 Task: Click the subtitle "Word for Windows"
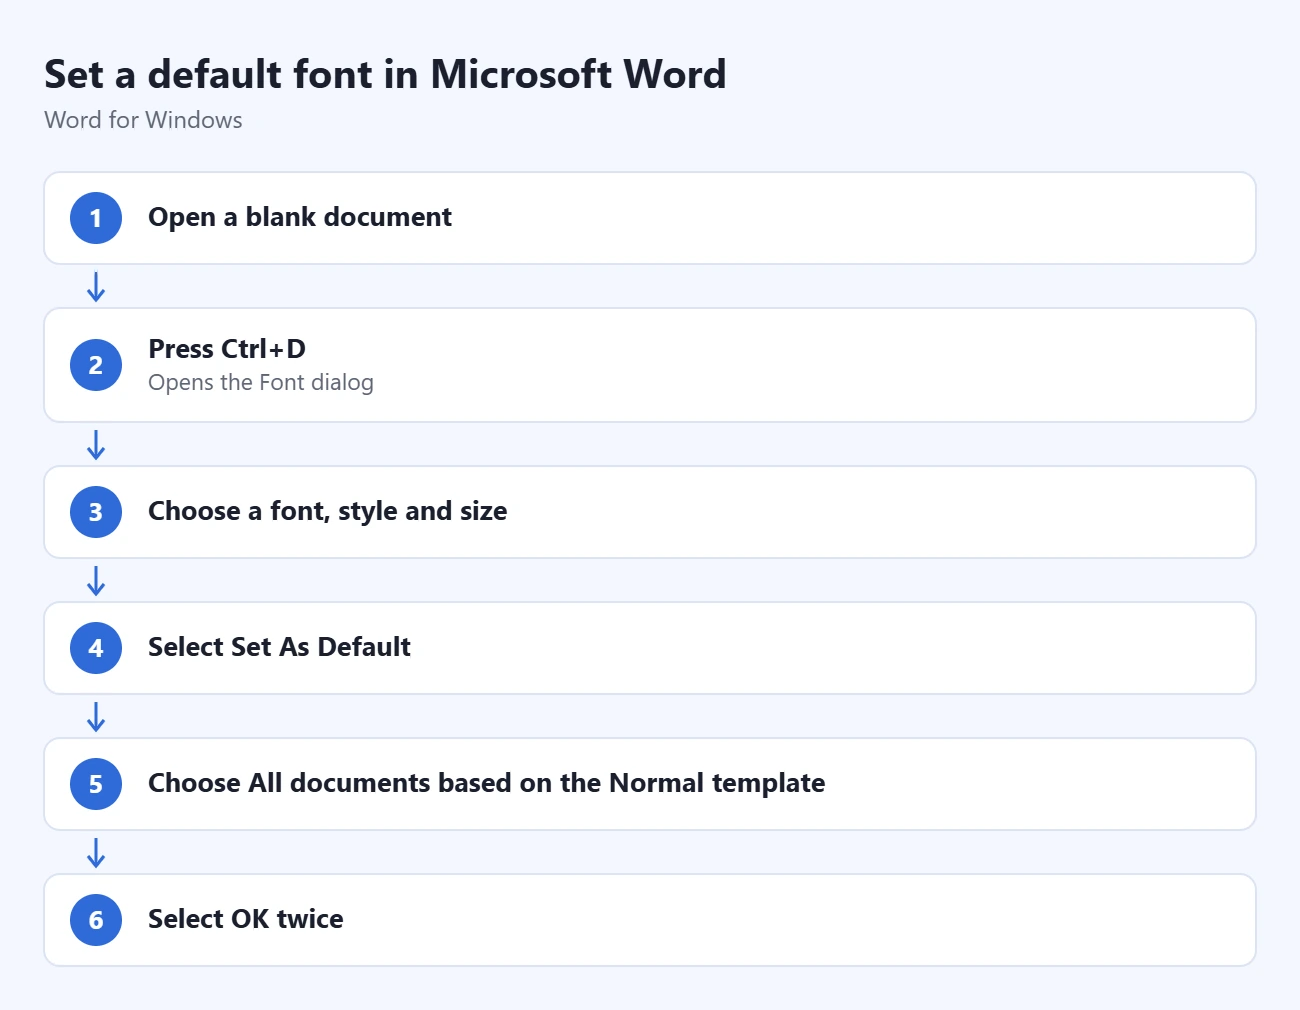(x=143, y=120)
